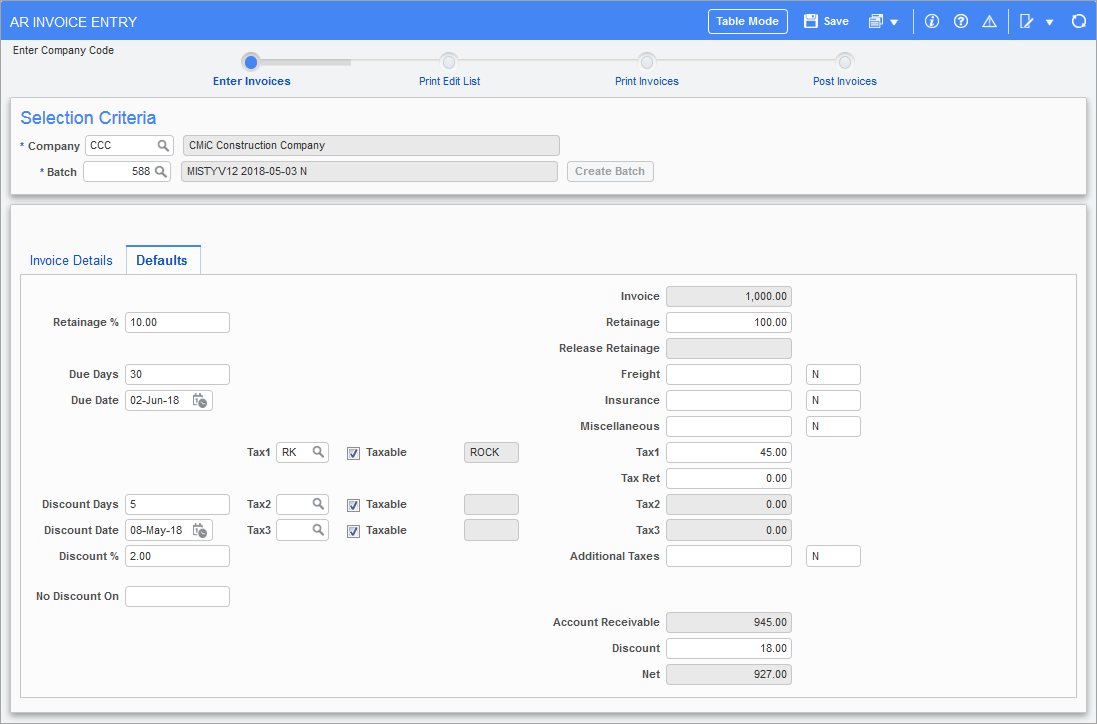Image resolution: width=1097 pixels, height=724 pixels.
Task: Click the CMiC Construction Company name field
Action: click(x=371, y=145)
